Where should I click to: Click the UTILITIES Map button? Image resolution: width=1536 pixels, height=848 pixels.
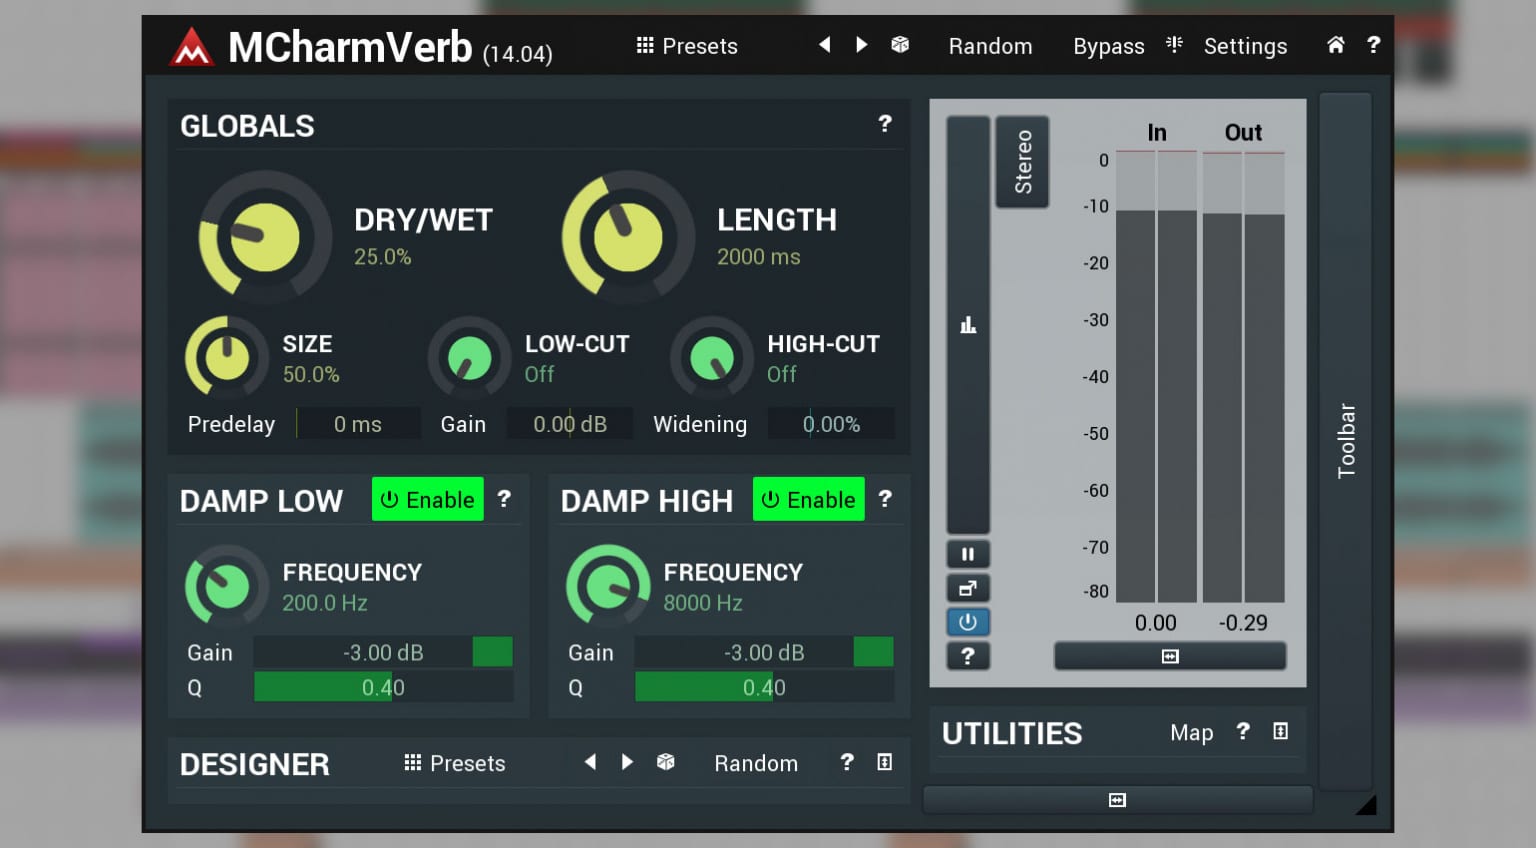(1191, 732)
